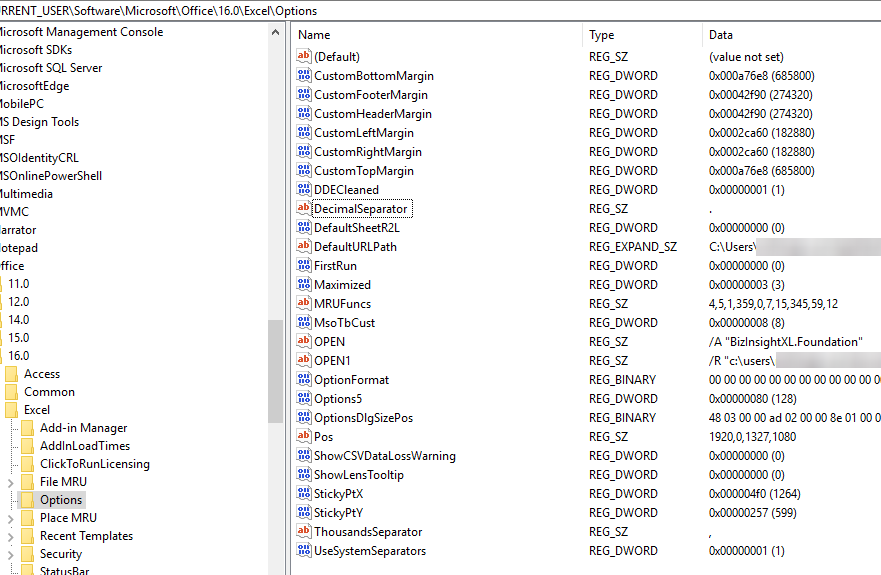Viewport: 881px width, 575px height.
Task: Click the DefaultURLPath REG_EXPAND_SZ type
Action: pyautogui.click(x=633, y=247)
